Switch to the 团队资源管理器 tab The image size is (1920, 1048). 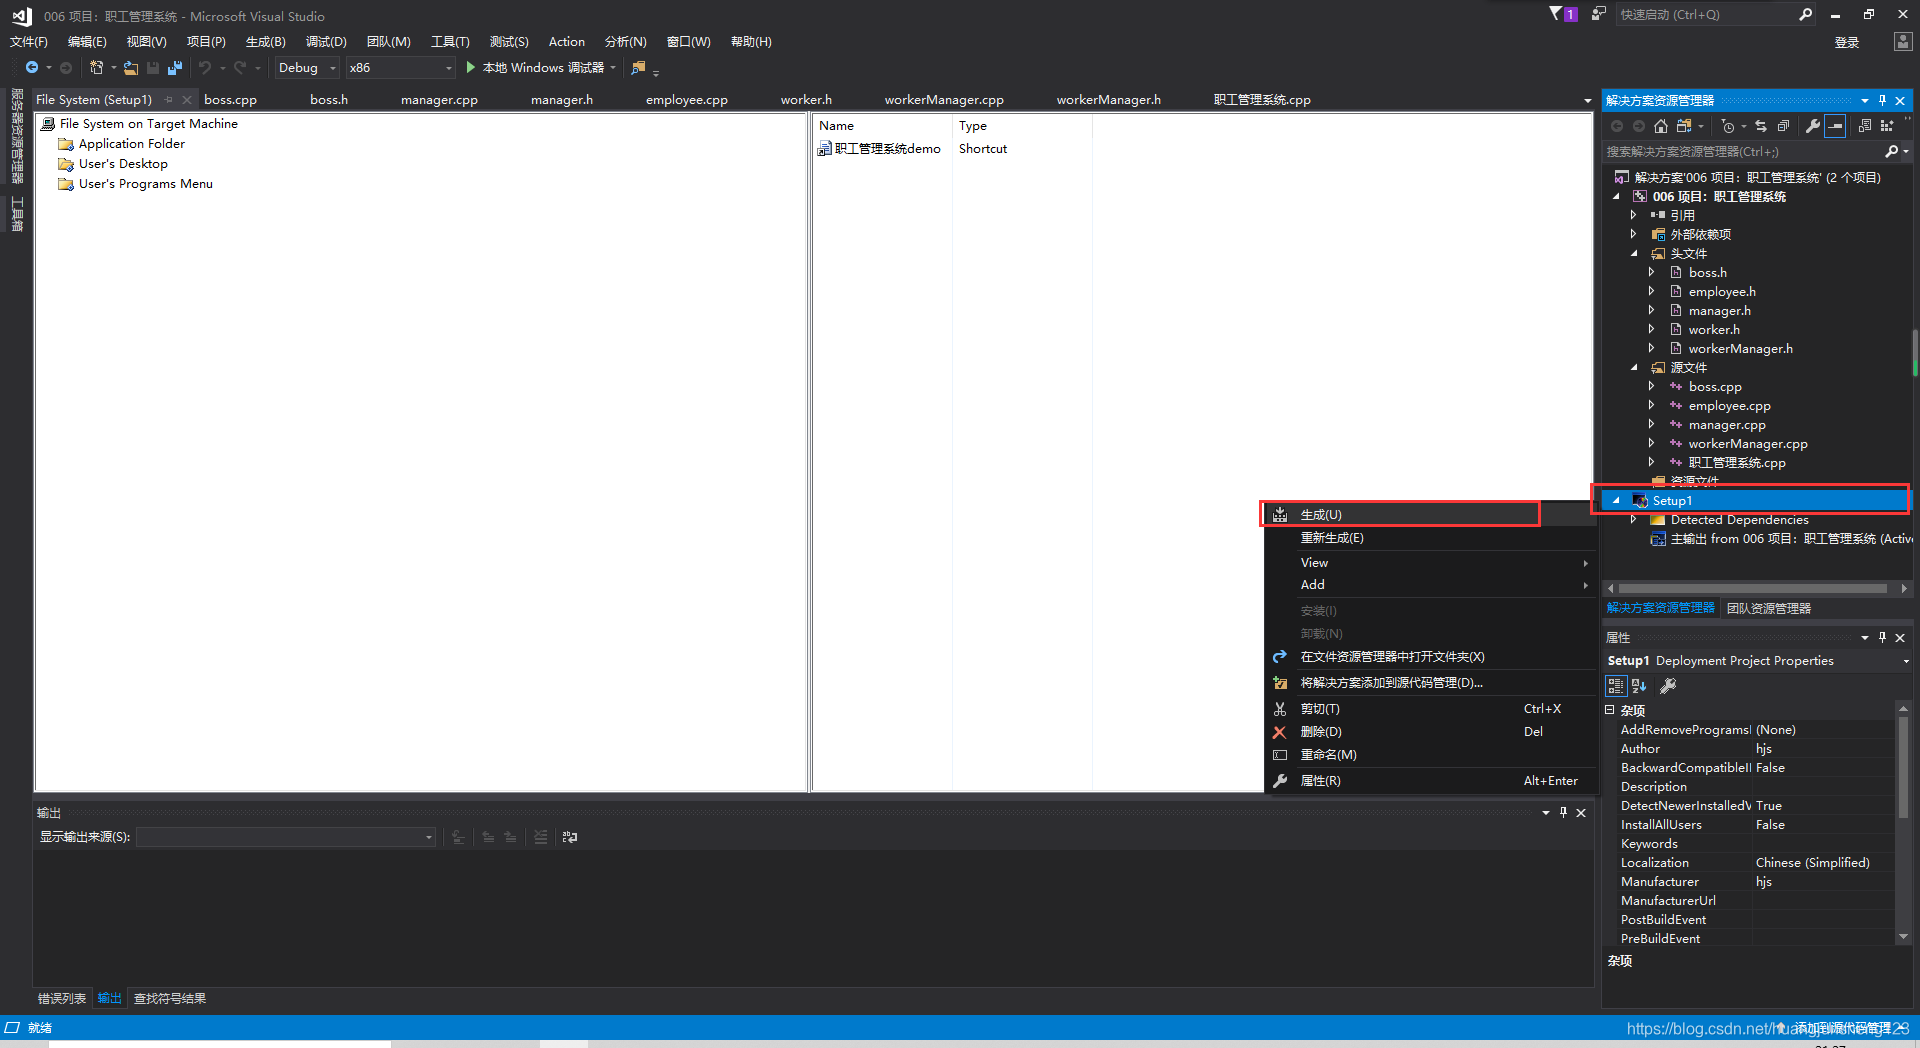pos(1768,608)
